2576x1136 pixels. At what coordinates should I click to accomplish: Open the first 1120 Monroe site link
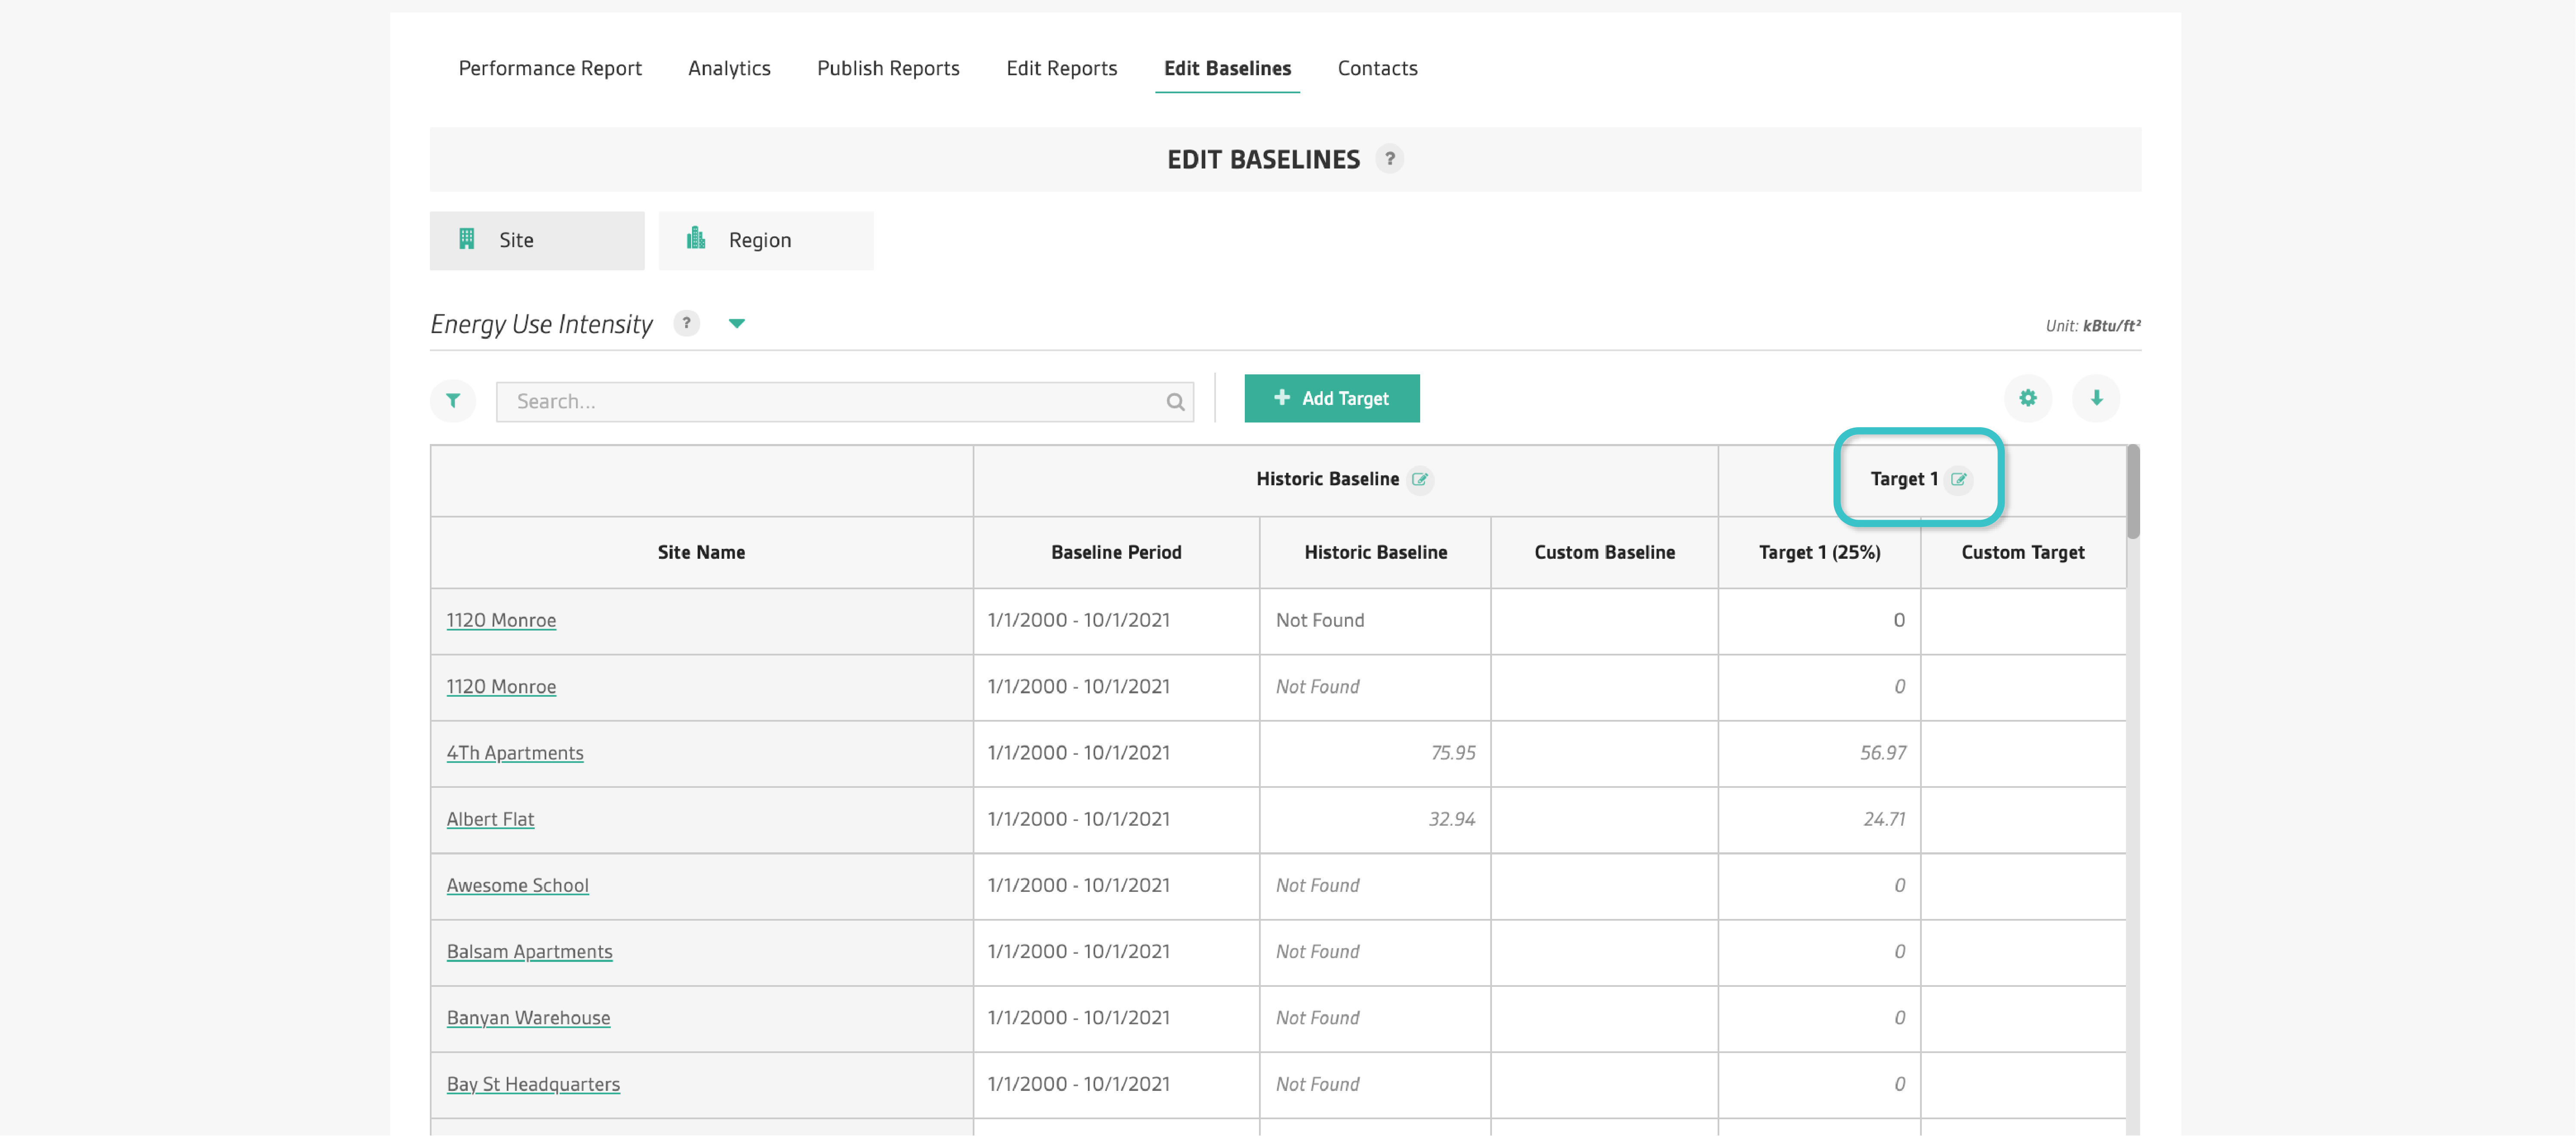501,621
